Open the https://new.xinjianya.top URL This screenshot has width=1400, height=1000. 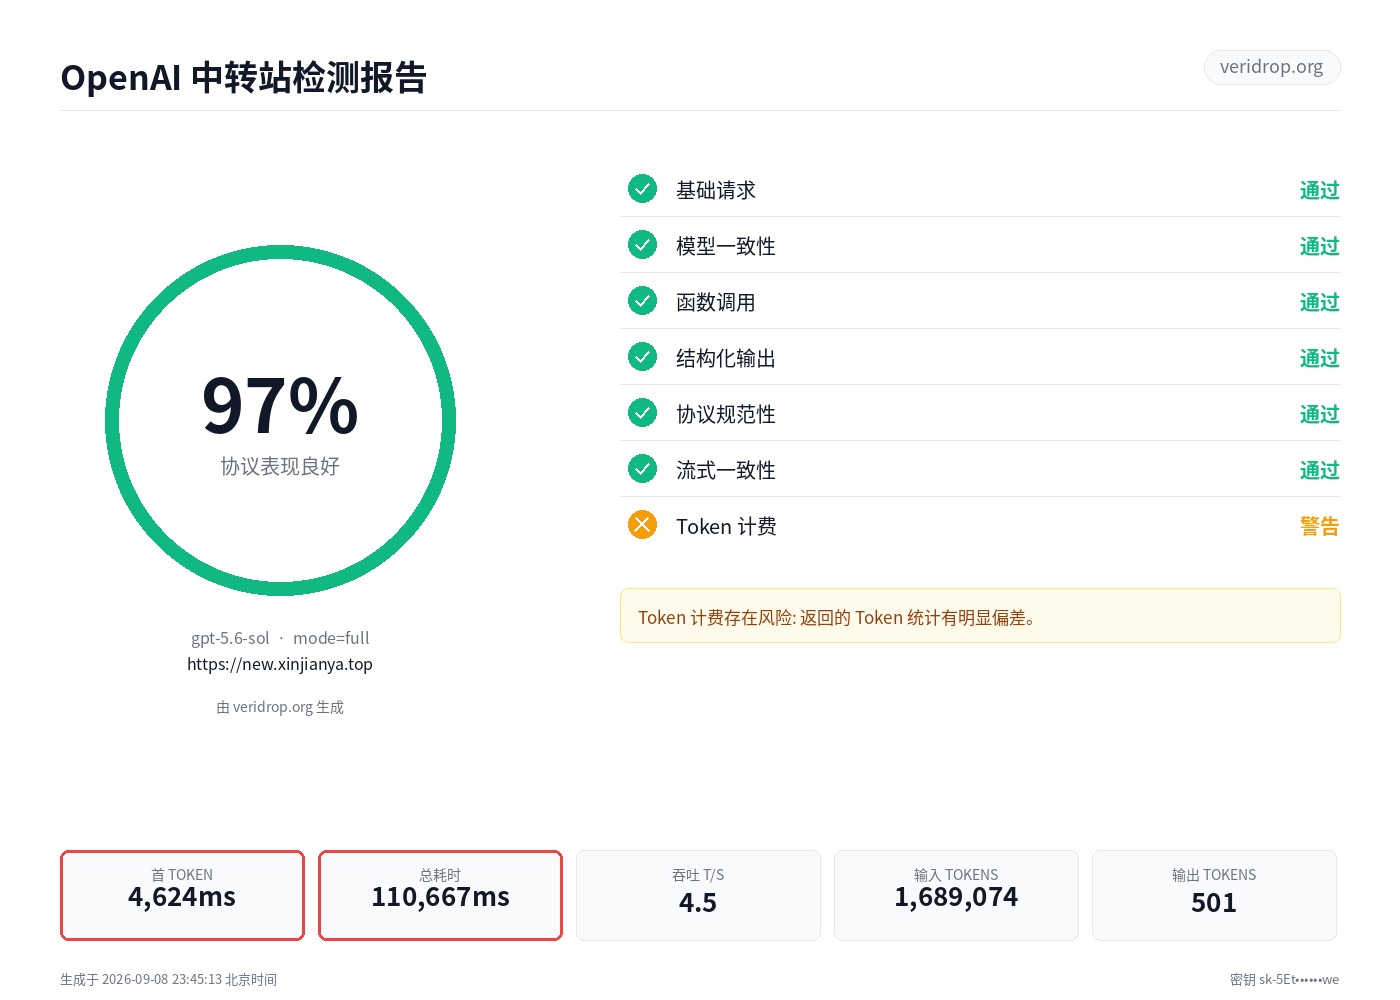(280, 664)
